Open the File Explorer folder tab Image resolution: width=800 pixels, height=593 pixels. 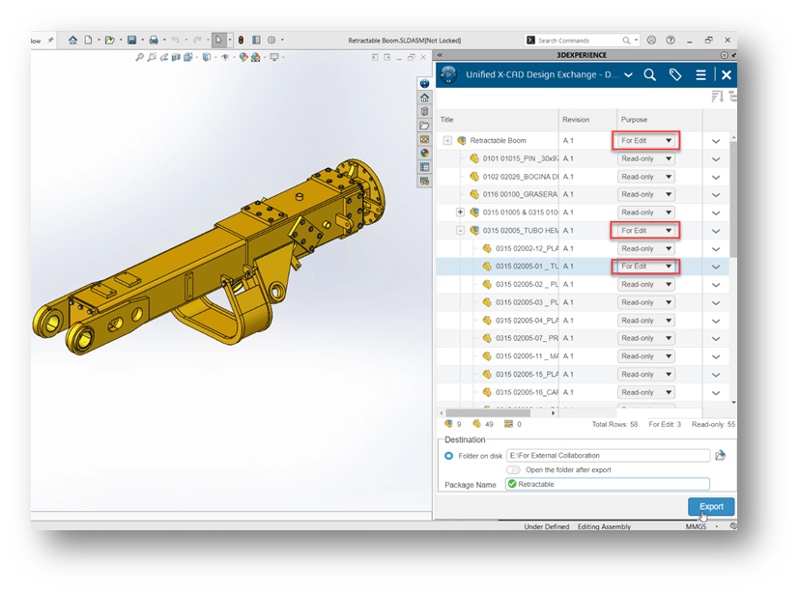(424, 125)
